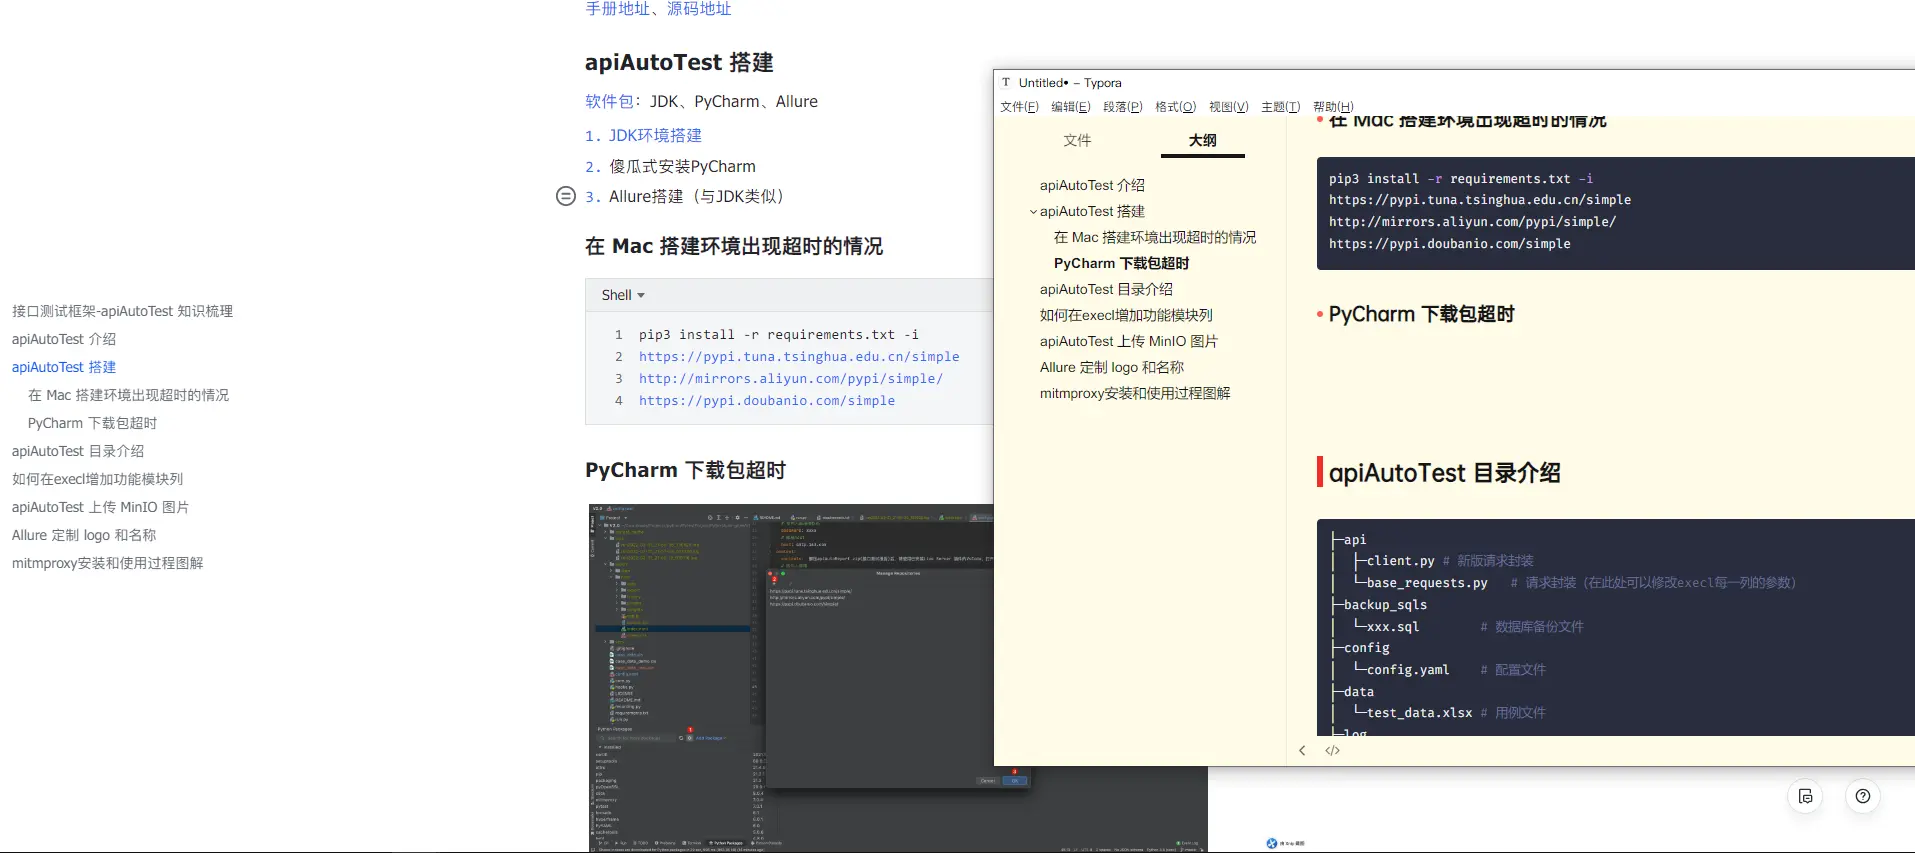Go to PyCharm 下载包超时 in page TOC
Screen dimensions: 1915x853
92,423
